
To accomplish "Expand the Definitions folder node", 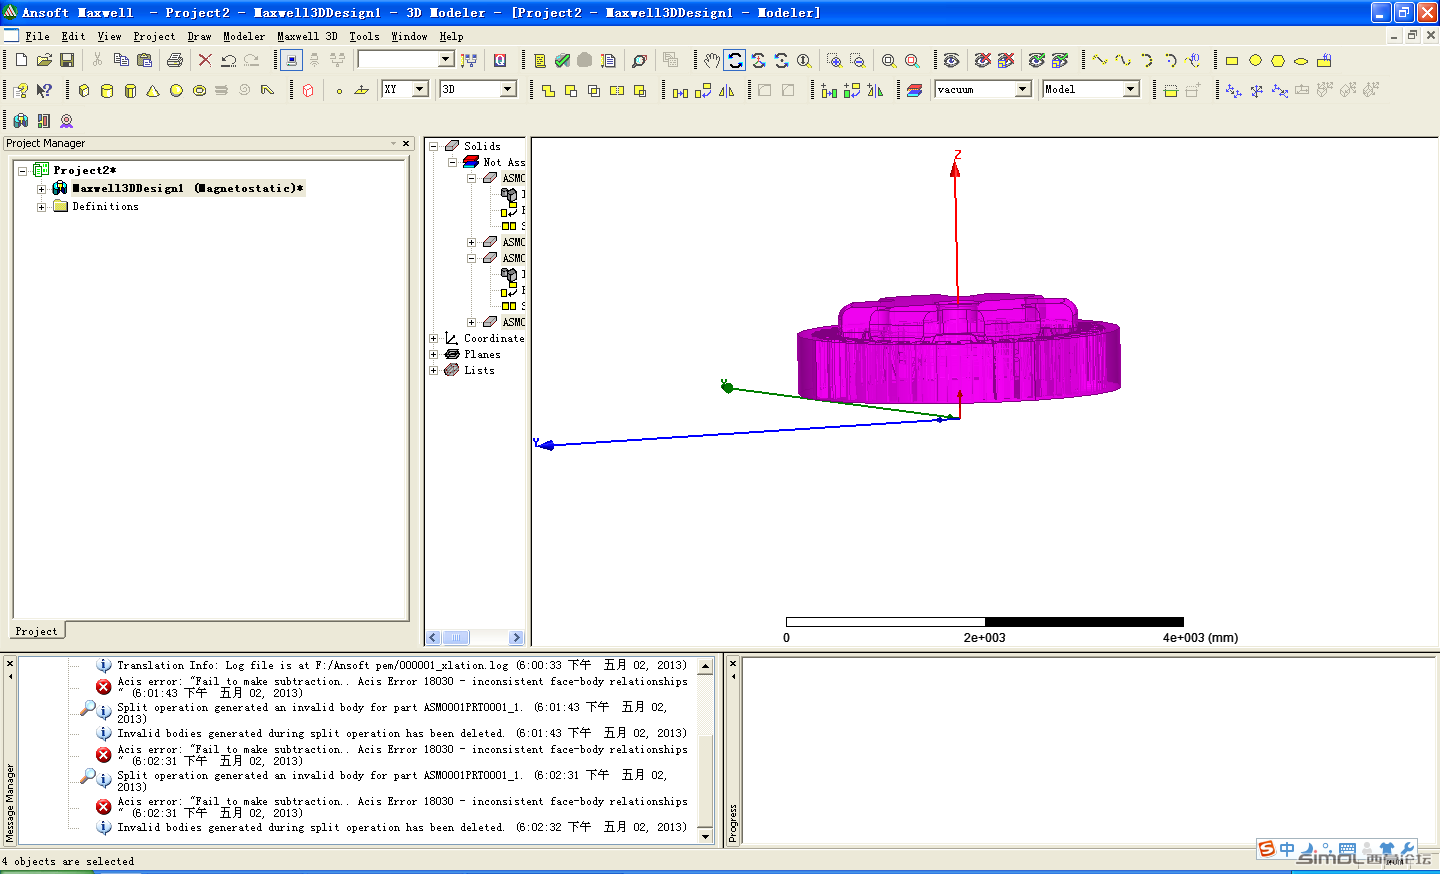I will (41, 207).
